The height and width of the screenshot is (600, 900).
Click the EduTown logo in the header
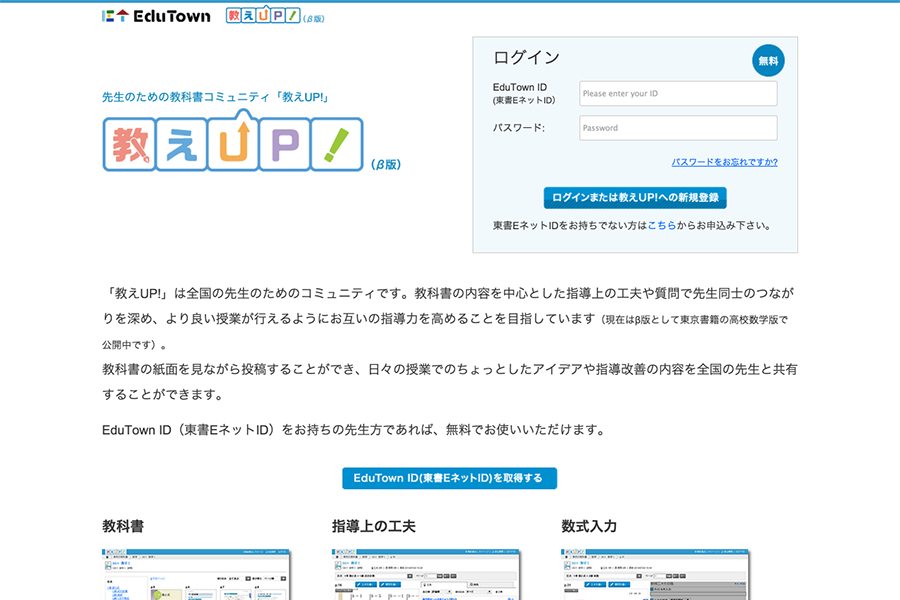point(156,16)
